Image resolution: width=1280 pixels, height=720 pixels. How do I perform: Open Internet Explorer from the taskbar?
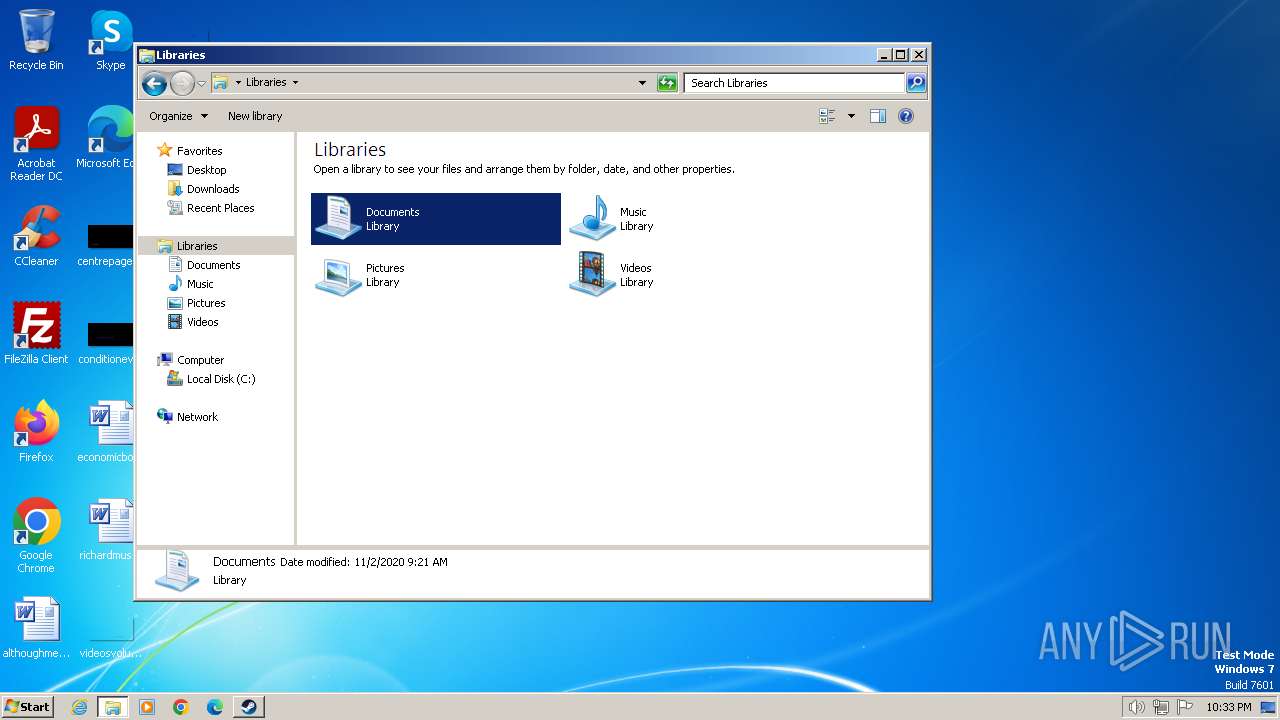click(x=80, y=707)
